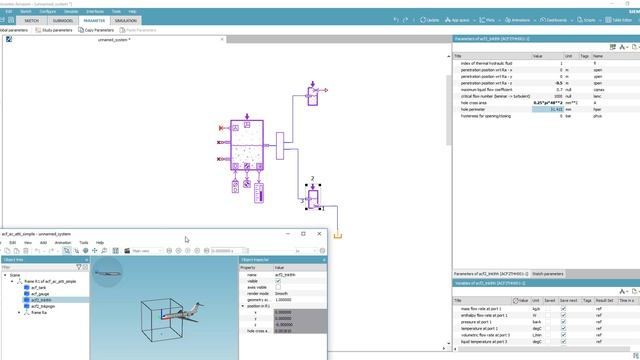Click the Filter input field in the Object tree
Screen dimensions: 640x360
pyautogui.click(x=39, y=267)
